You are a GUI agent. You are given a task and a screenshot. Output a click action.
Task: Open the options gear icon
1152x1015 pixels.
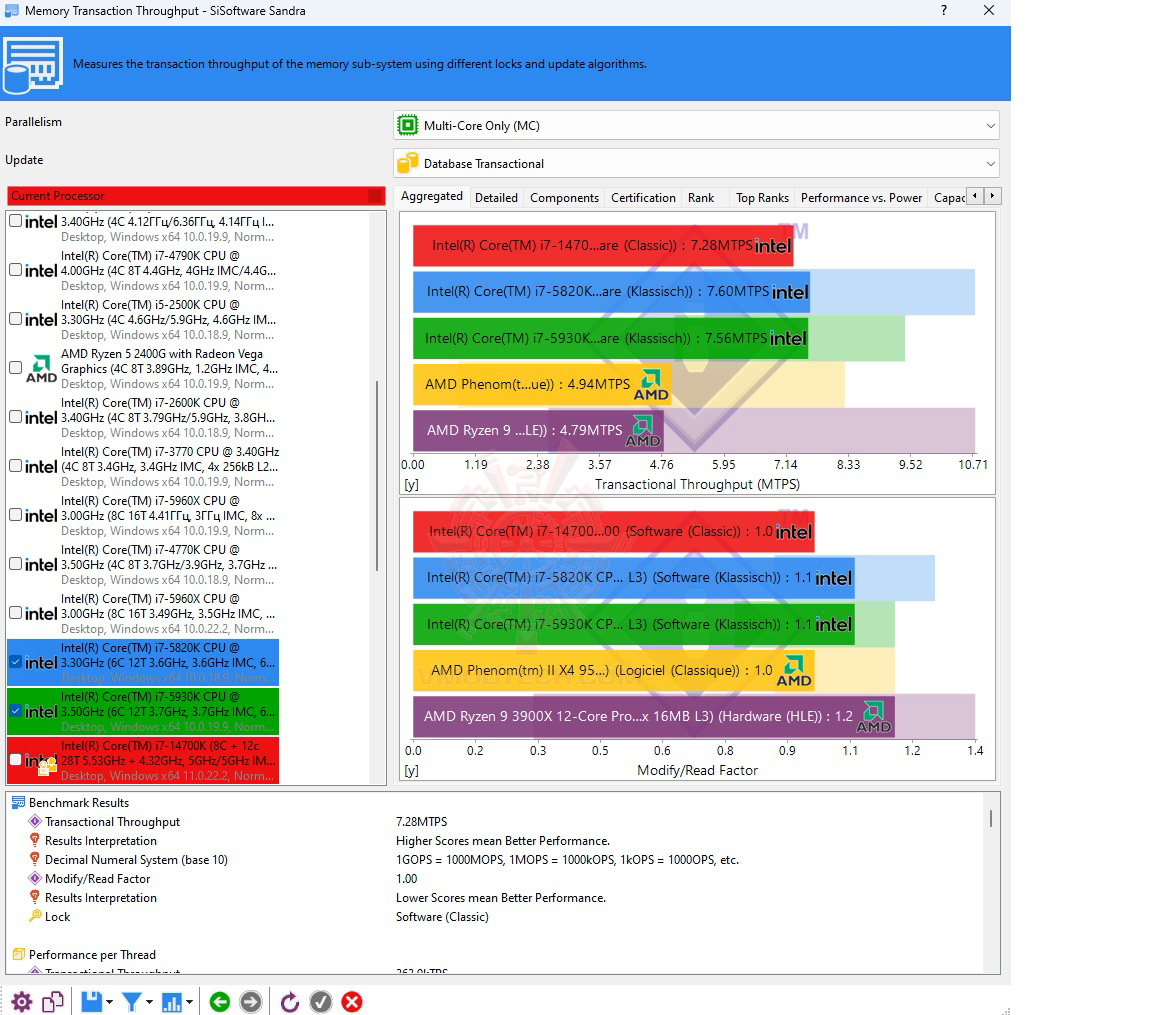click(21, 1002)
